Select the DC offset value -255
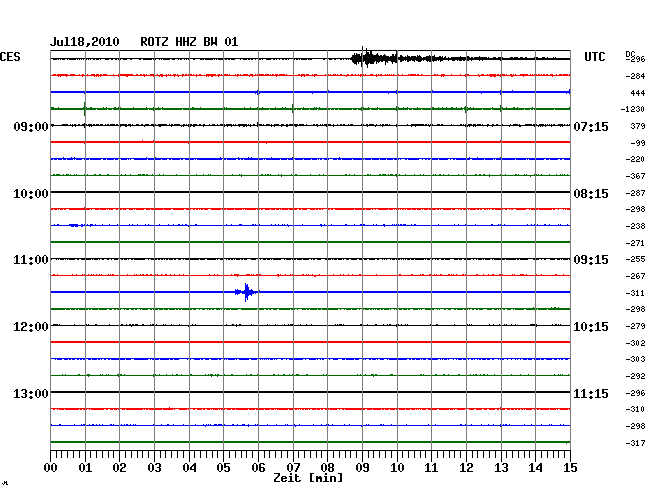Viewport: 650px width, 494px height. [635, 259]
